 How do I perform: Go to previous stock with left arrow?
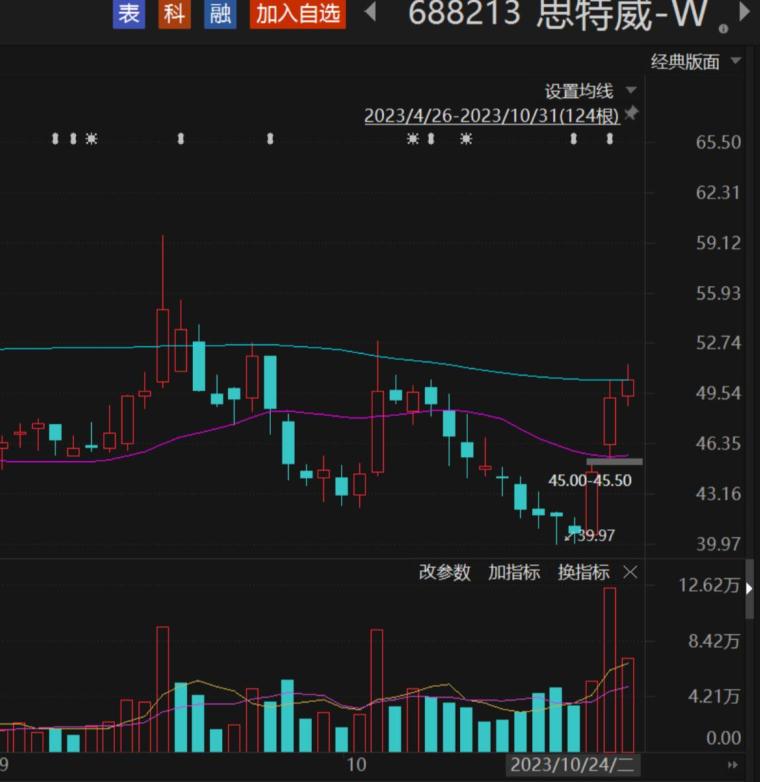370,11
